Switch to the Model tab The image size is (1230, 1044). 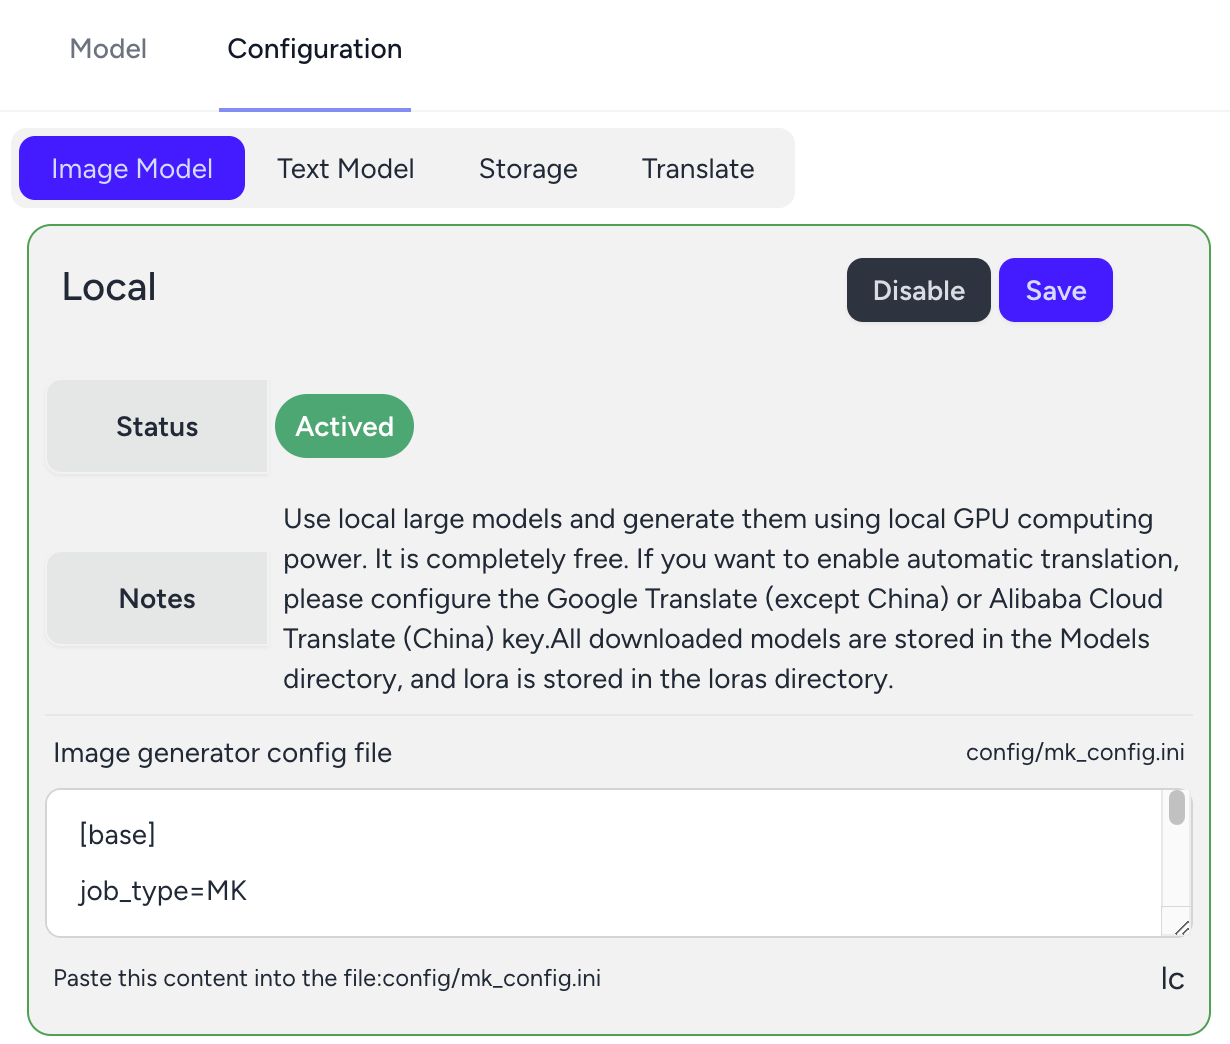coord(108,49)
